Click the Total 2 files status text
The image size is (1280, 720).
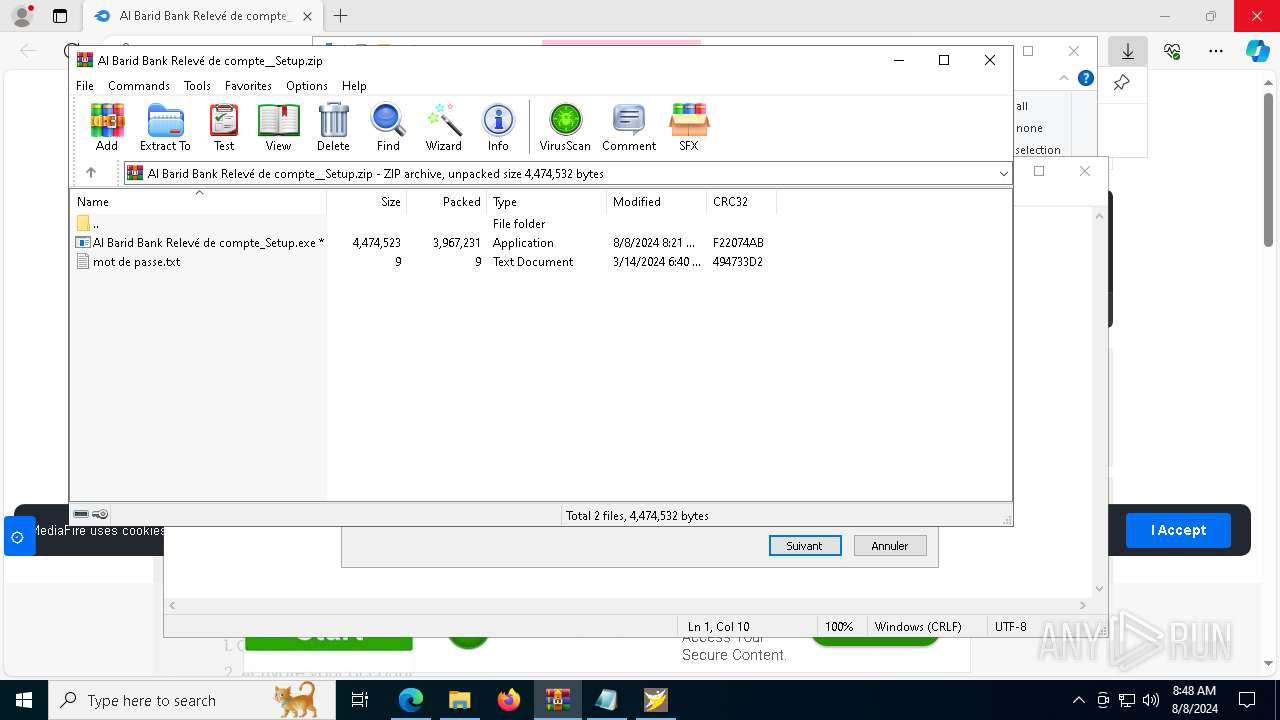[637, 516]
